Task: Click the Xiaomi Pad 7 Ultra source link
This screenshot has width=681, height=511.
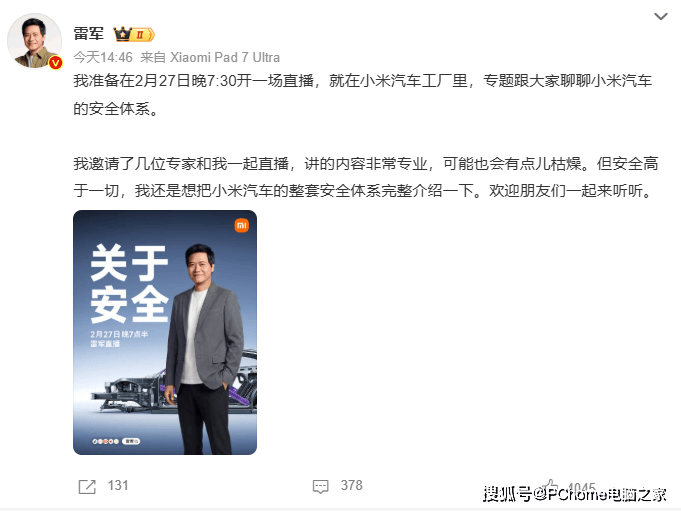Action: (225, 57)
